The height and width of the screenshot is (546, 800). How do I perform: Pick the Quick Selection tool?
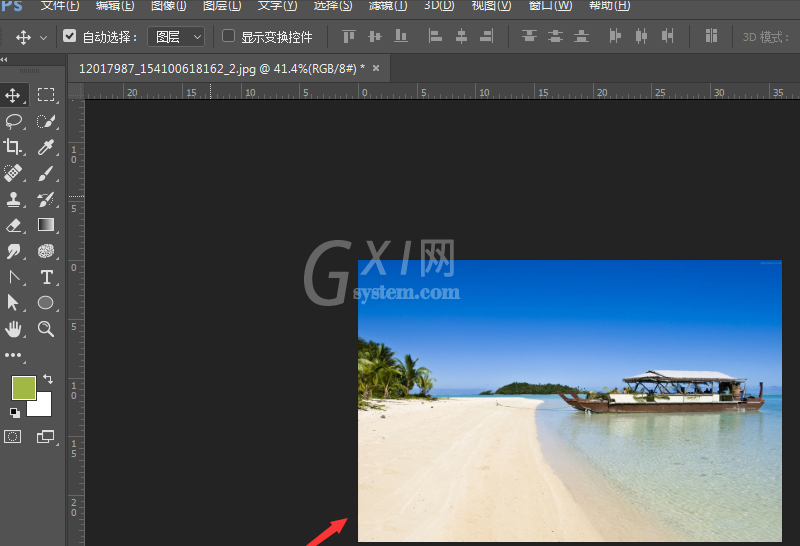tap(46, 121)
